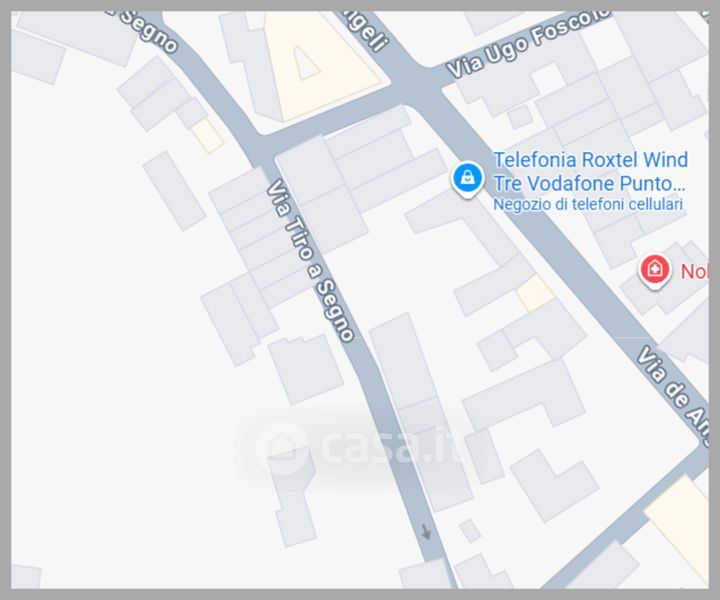Select the full Via Tiro a Segno street label

pyautogui.click(x=311, y=260)
